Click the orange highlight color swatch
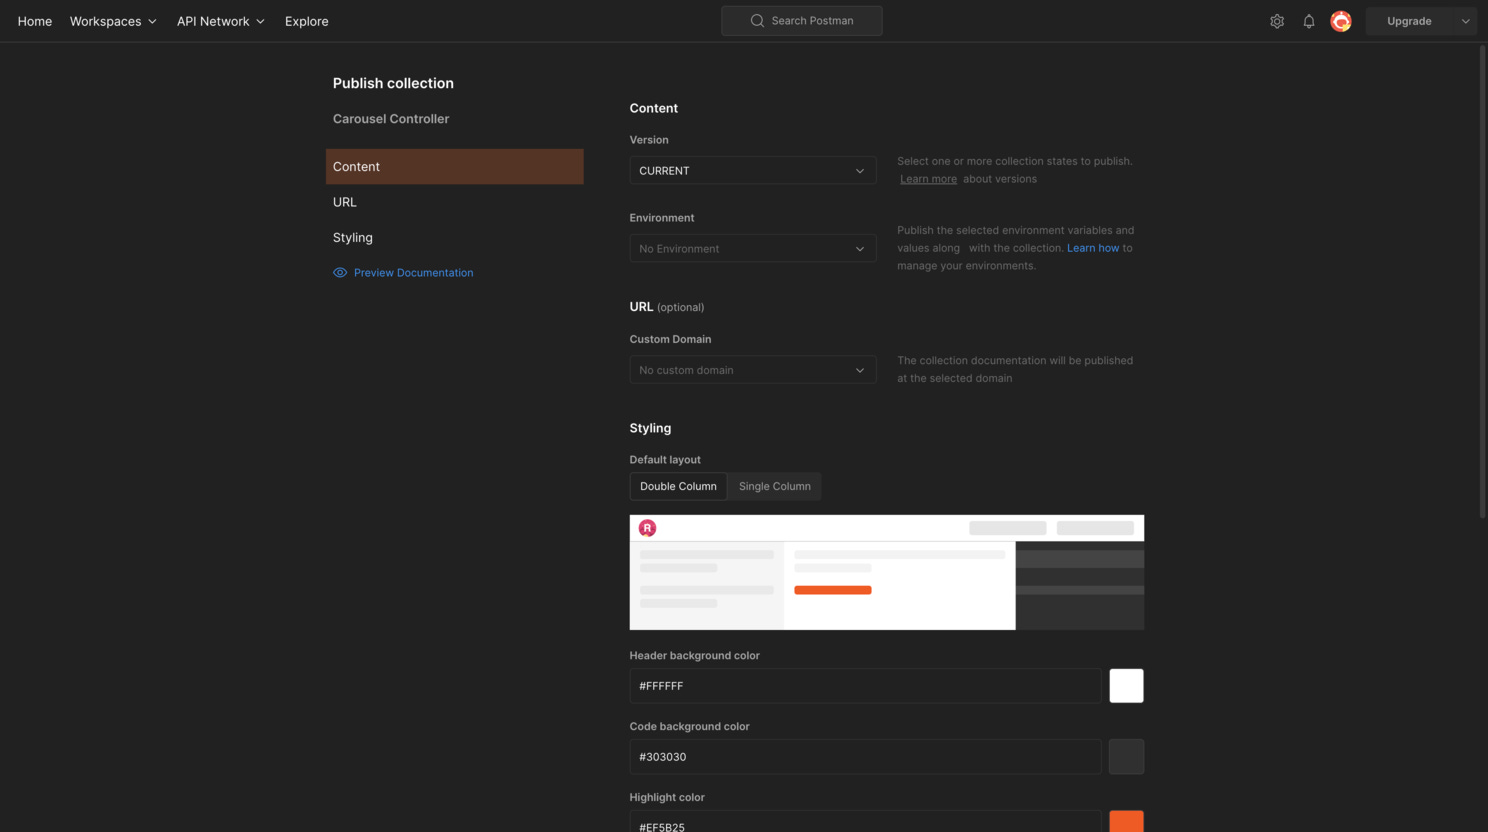The image size is (1488, 832). coord(1126,822)
